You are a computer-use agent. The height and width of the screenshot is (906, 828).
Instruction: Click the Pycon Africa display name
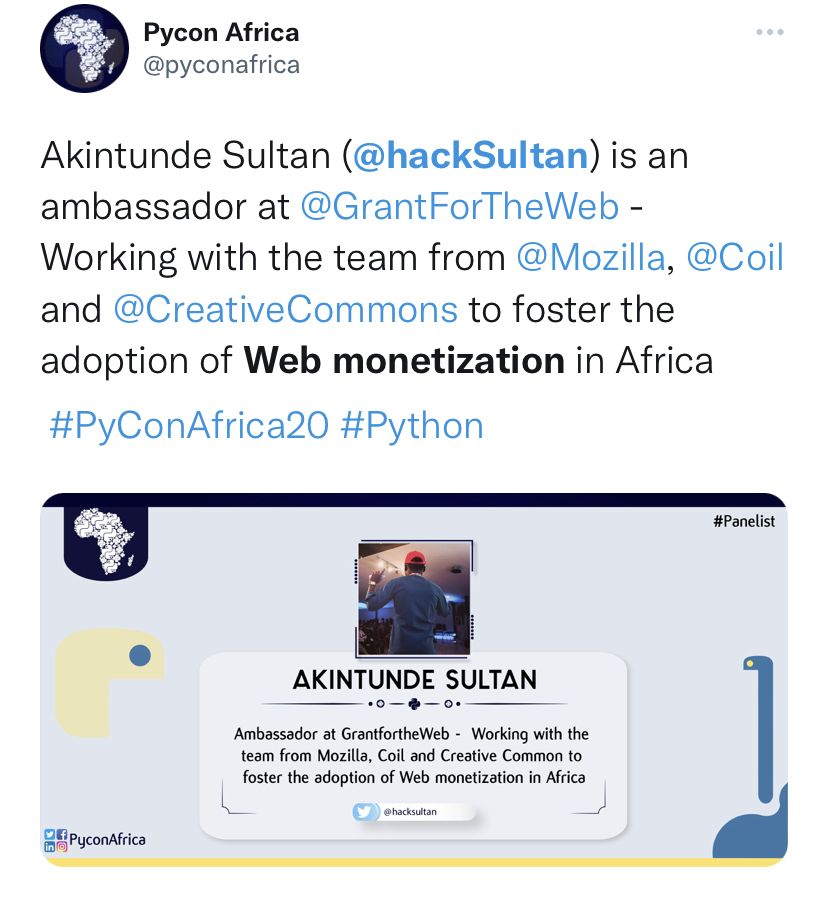221,32
